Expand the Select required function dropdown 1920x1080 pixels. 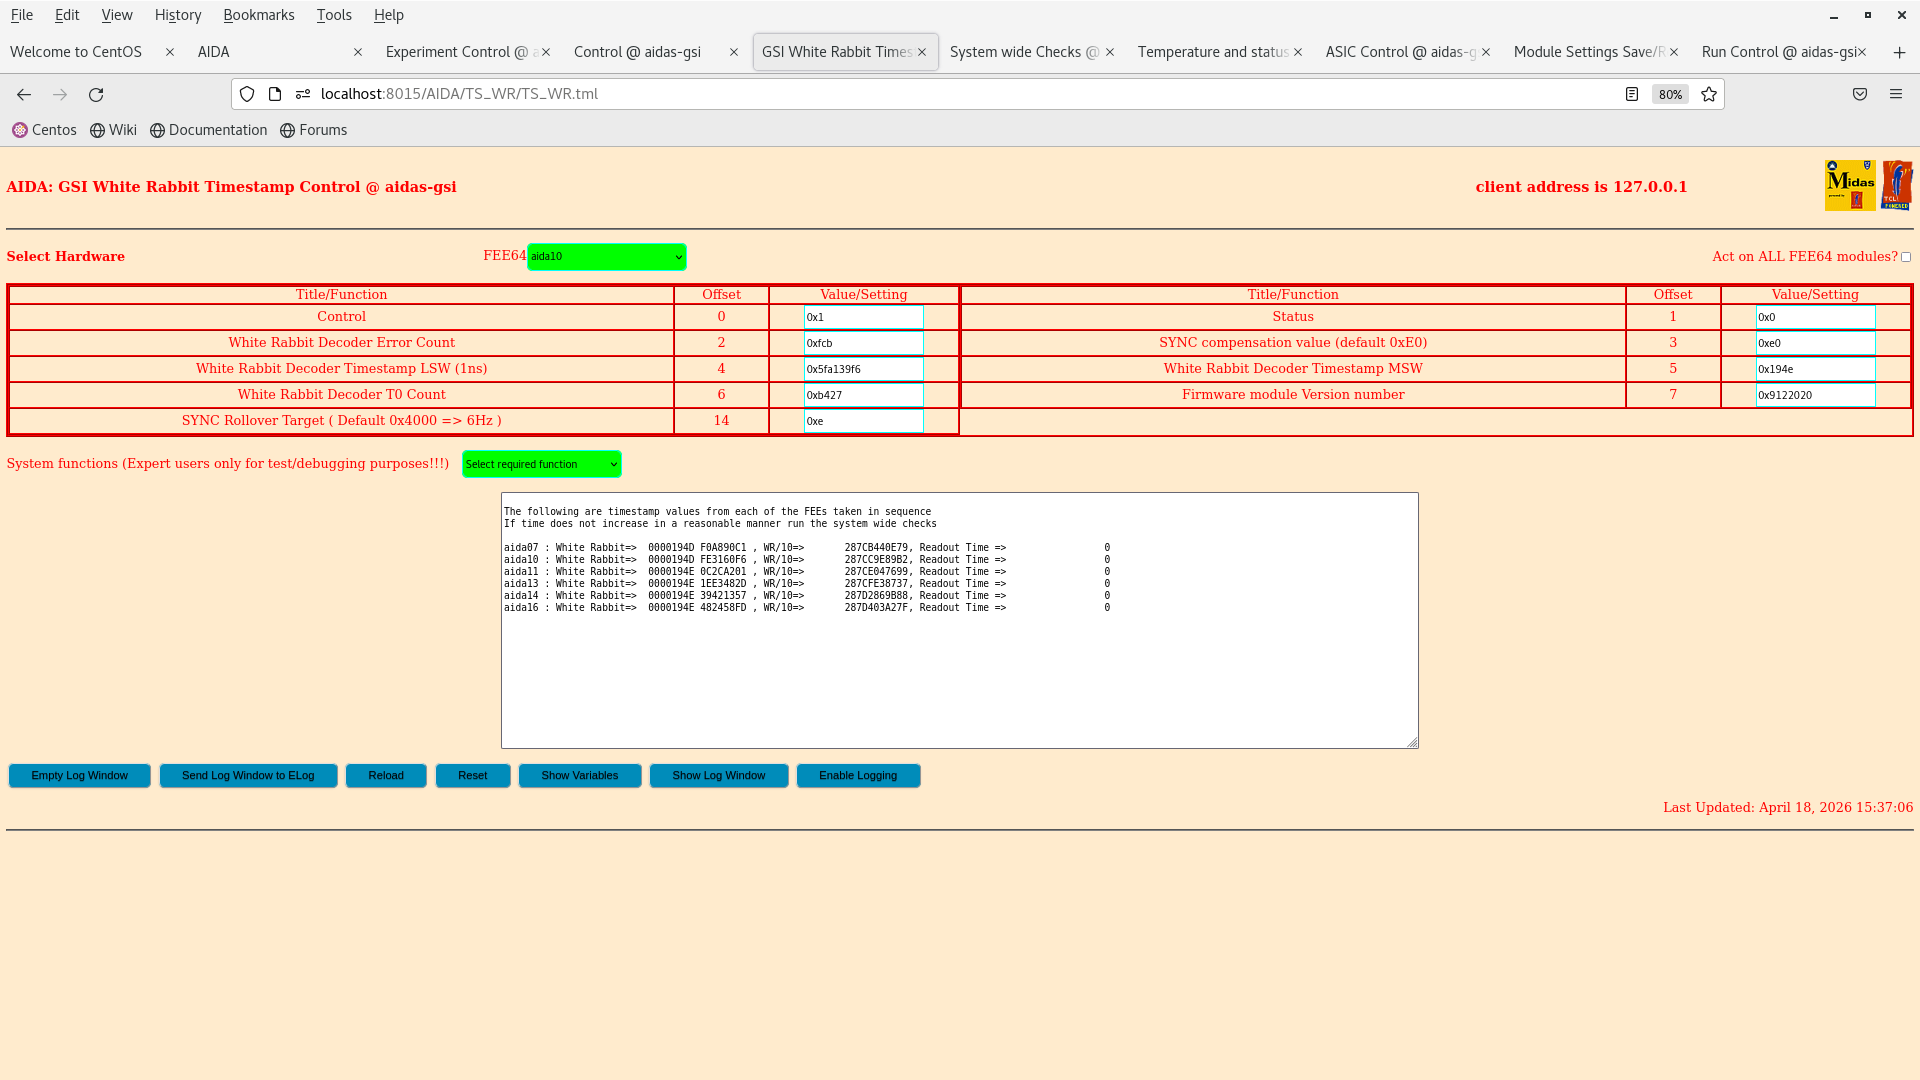pyautogui.click(x=540, y=463)
